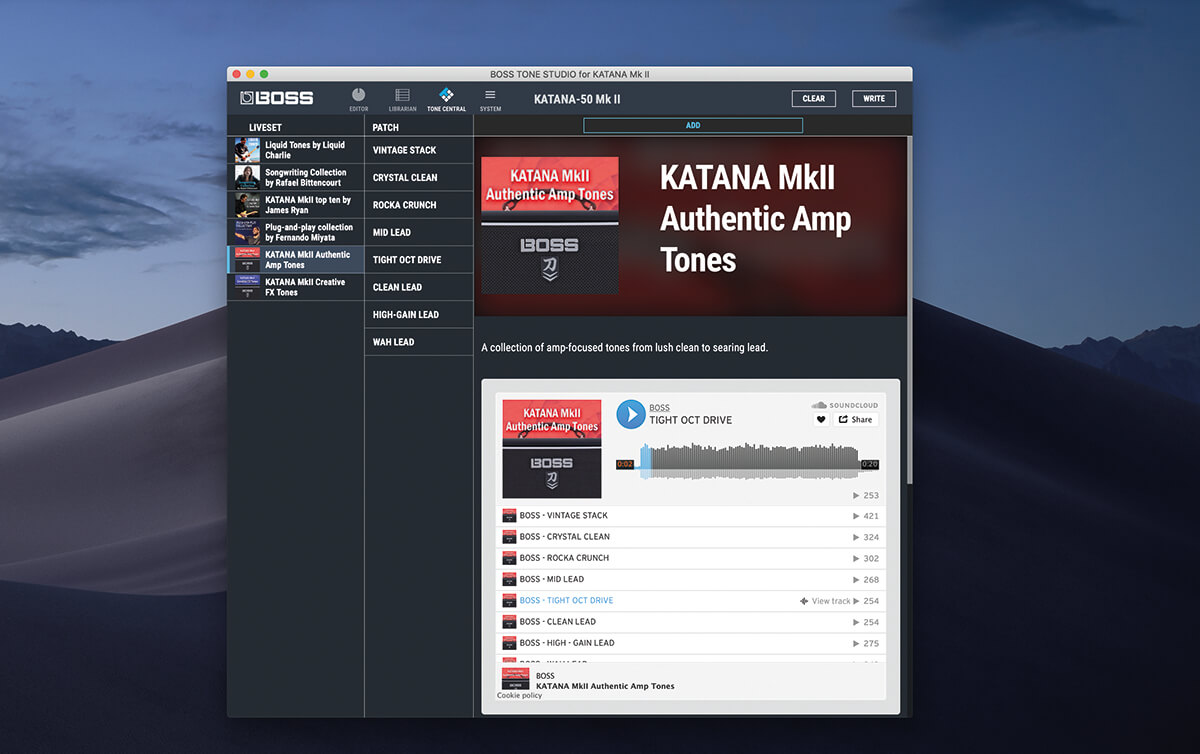Click the footer playlist artwork thumbnail

(515, 678)
